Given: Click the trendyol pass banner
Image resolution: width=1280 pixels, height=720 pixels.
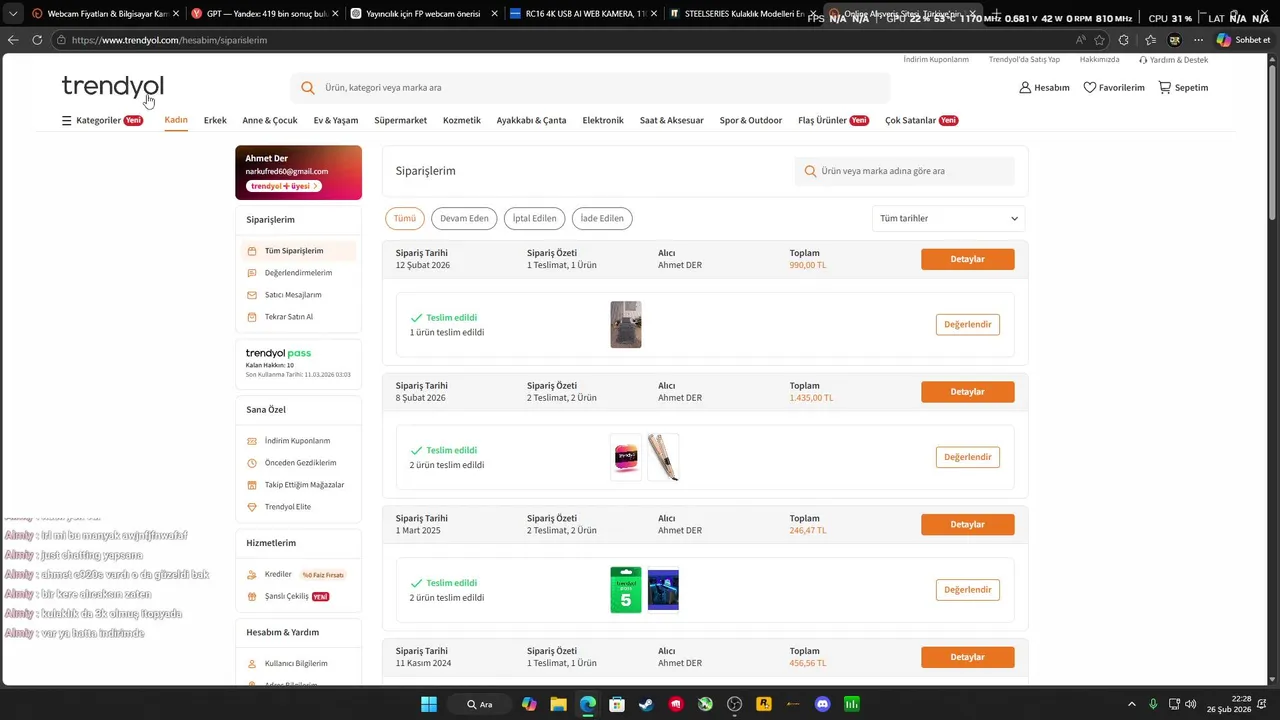Looking at the screenshot, I should click(298, 364).
